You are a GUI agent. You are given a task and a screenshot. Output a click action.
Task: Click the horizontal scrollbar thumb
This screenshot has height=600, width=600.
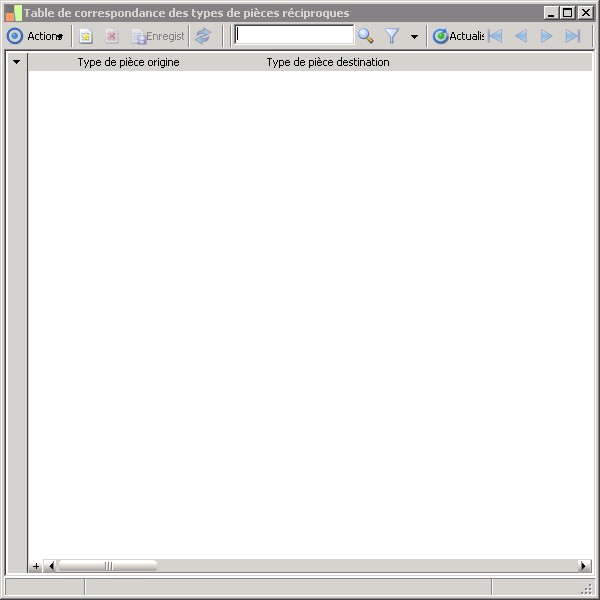108,566
